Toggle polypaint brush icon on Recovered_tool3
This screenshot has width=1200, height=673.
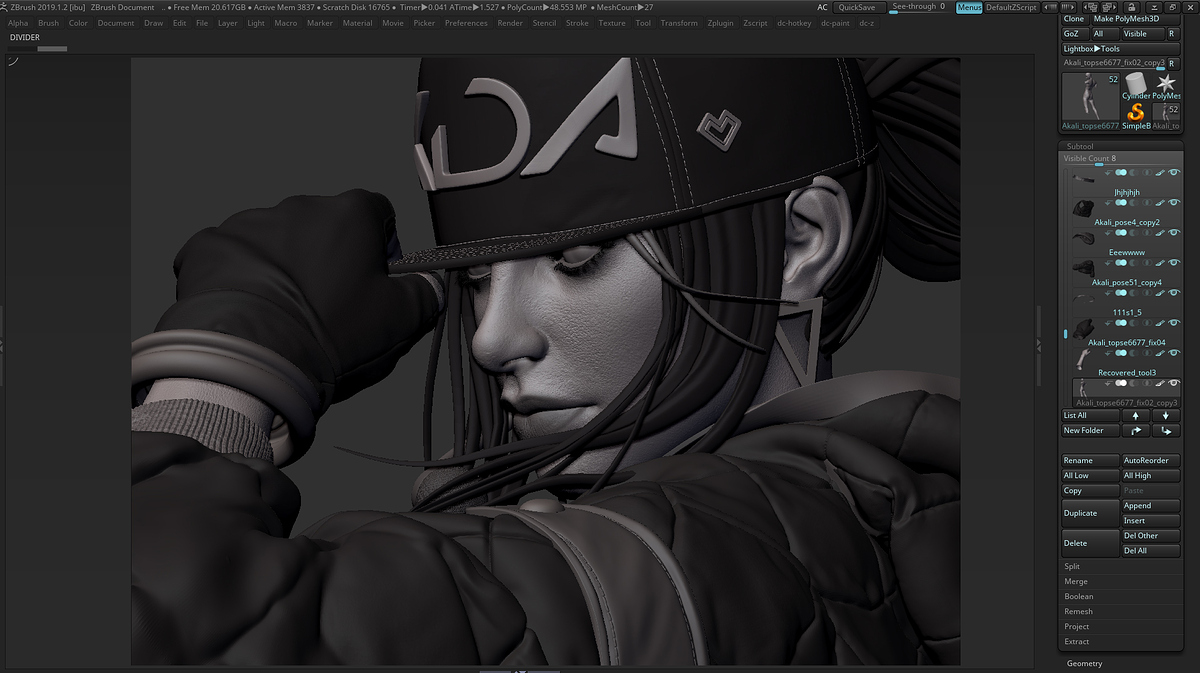click(1158, 352)
